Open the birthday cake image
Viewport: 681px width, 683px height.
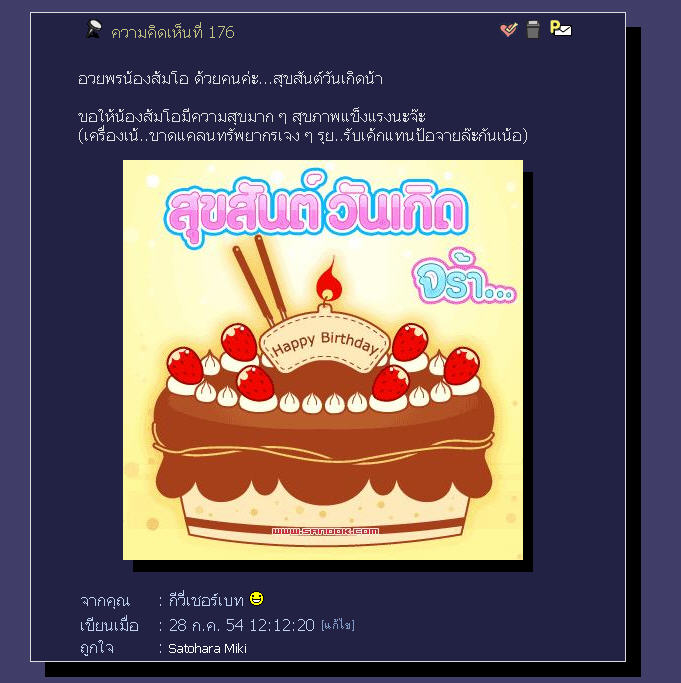coord(323,360)
